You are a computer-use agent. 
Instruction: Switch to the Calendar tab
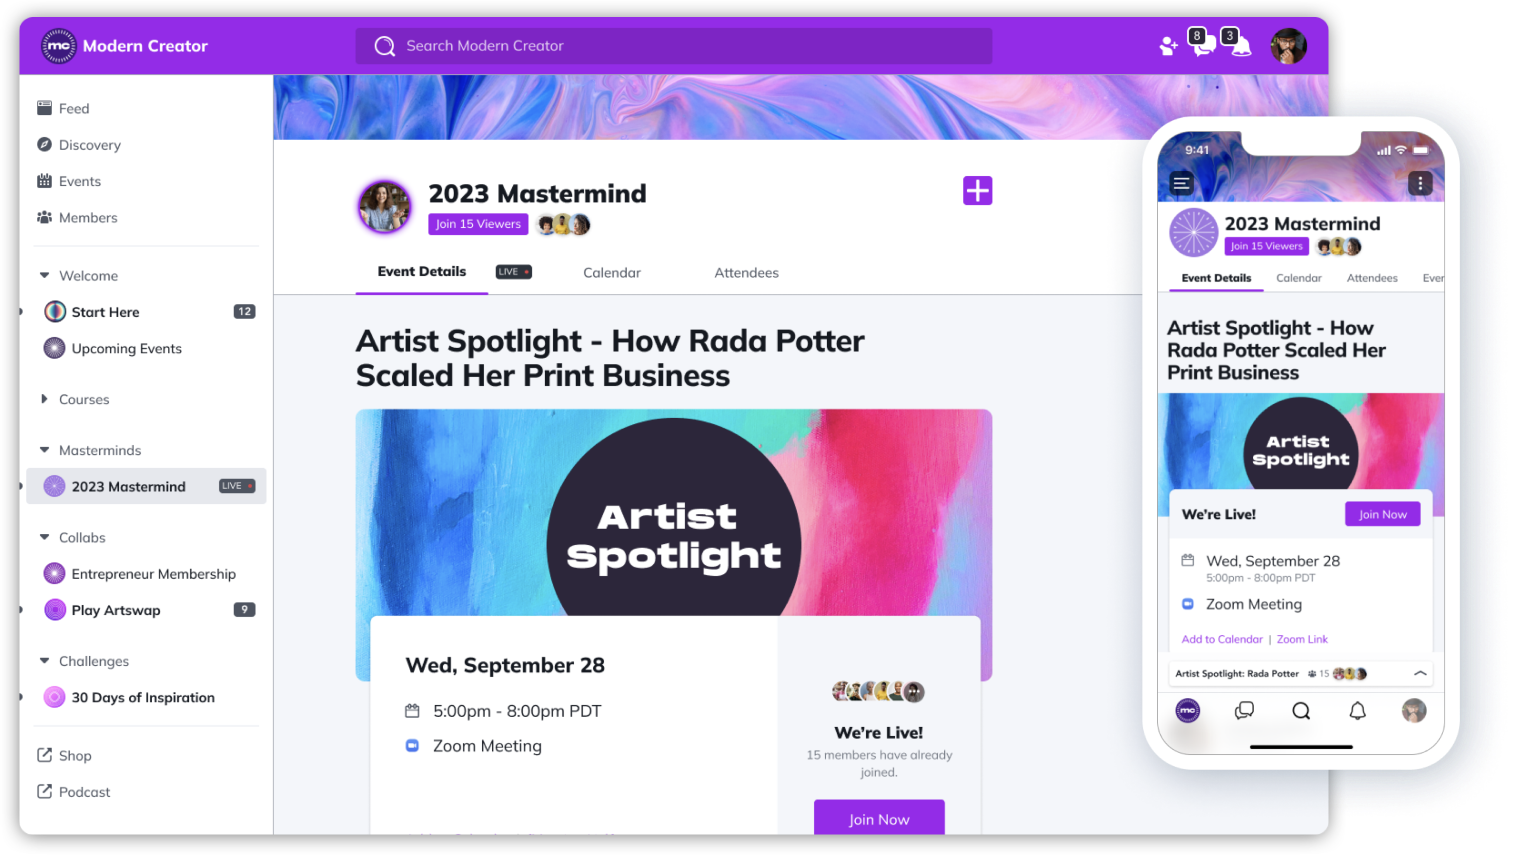(612, 272)
